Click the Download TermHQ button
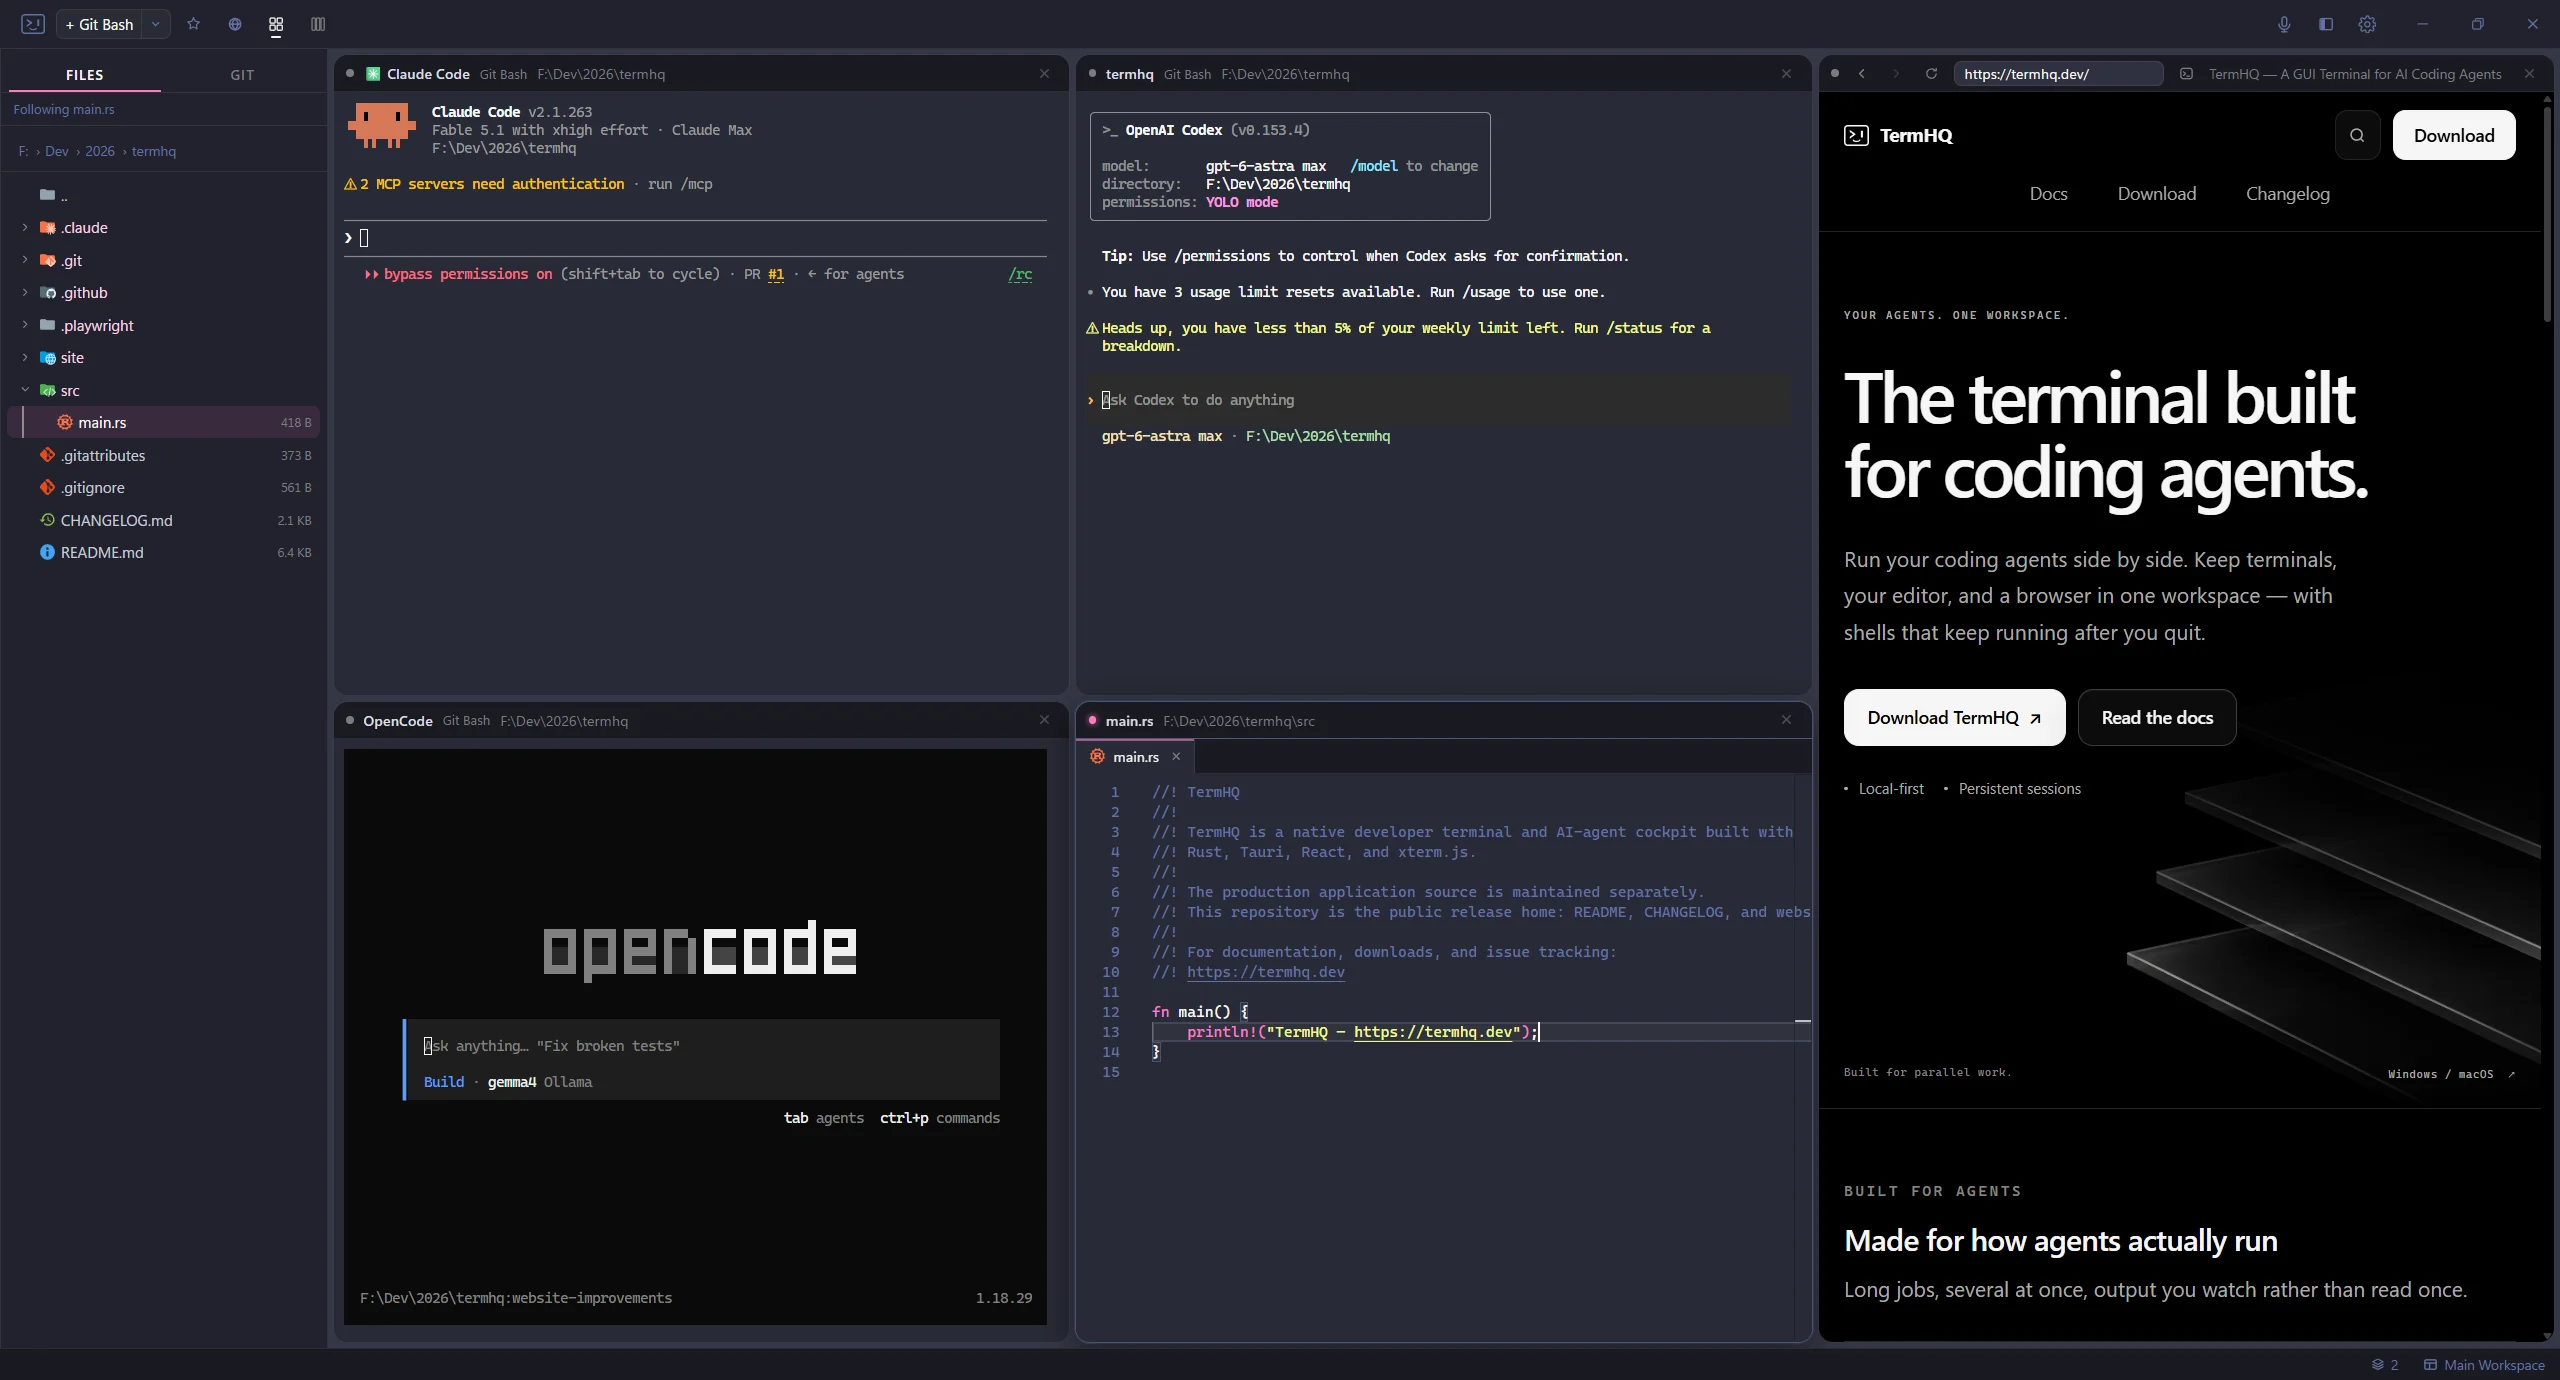 [x=1954, y=717]
